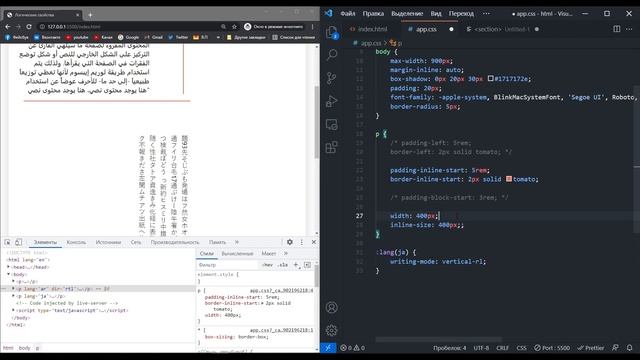The image size is (640, 360).
Task: Open the Manage gear in VS Code
Action: point(332,330)
